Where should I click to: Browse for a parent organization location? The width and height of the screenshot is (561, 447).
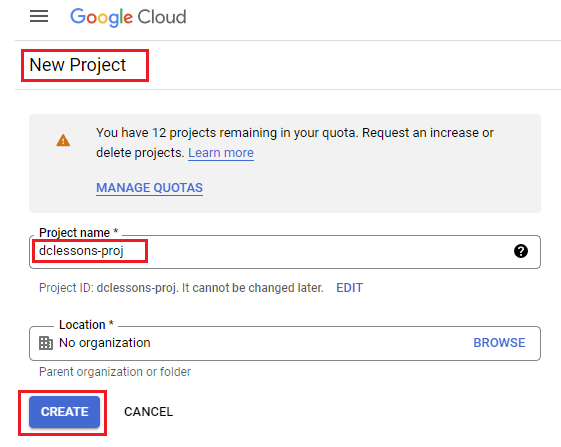499,343
